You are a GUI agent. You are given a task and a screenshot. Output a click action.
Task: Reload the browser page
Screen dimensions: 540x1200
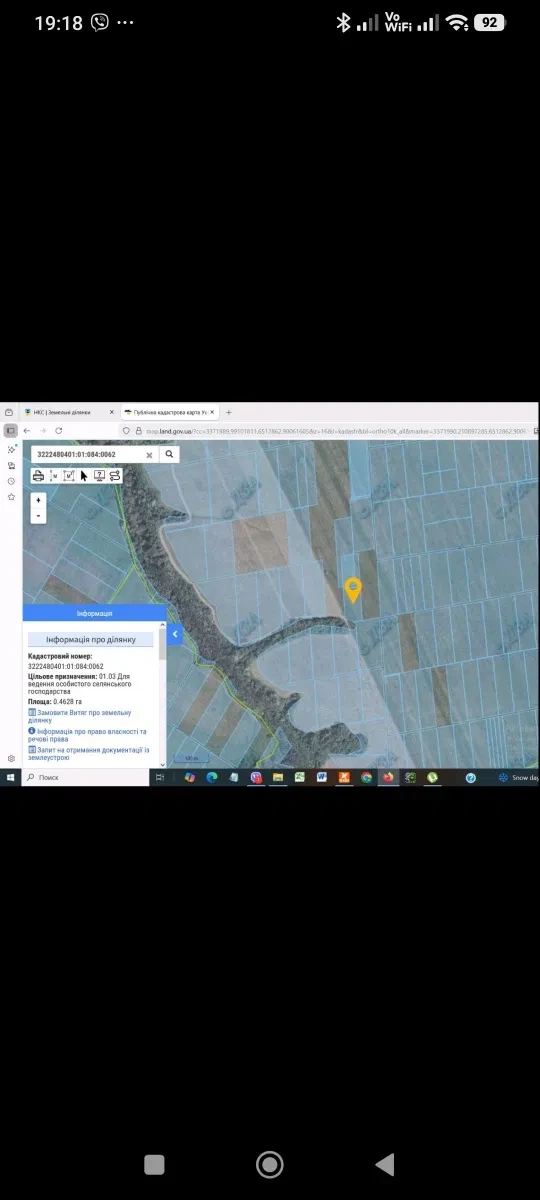pos(58,431)
